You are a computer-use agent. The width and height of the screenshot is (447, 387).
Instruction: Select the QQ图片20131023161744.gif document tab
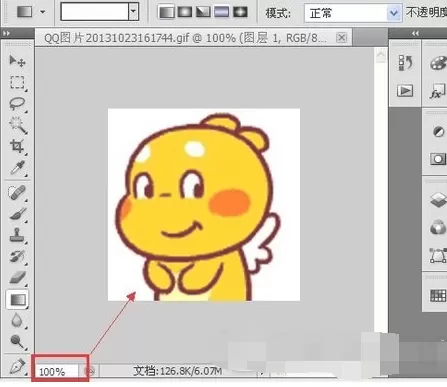click(x=185, y=38)
